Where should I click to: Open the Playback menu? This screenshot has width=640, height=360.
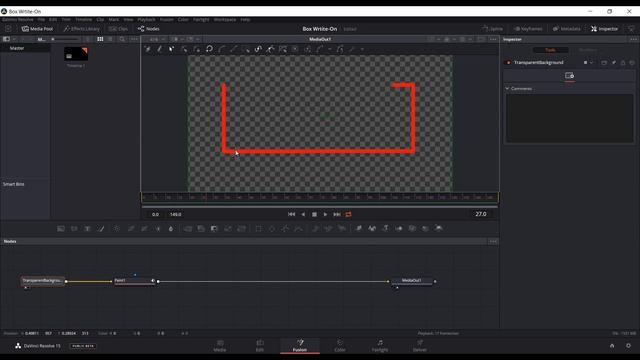click(x=146, y=20)
